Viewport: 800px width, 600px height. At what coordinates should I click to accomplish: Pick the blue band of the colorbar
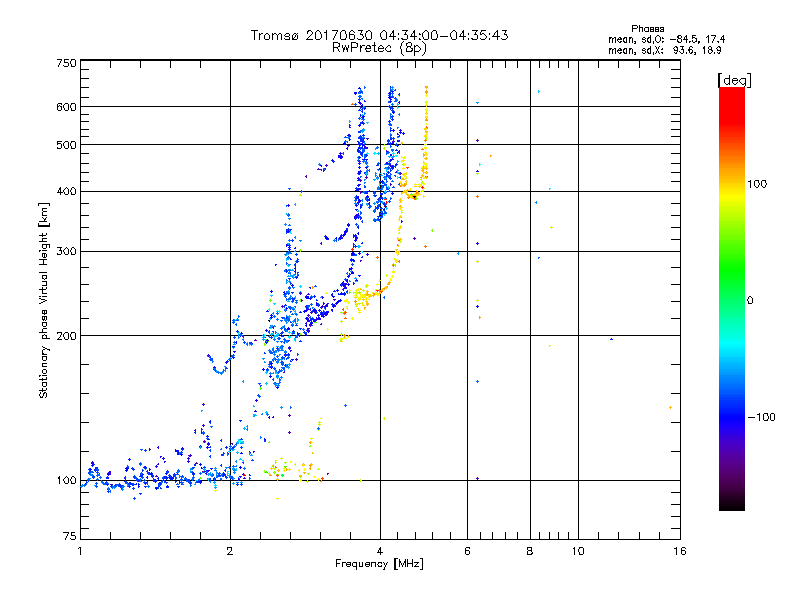click(731, 420)
